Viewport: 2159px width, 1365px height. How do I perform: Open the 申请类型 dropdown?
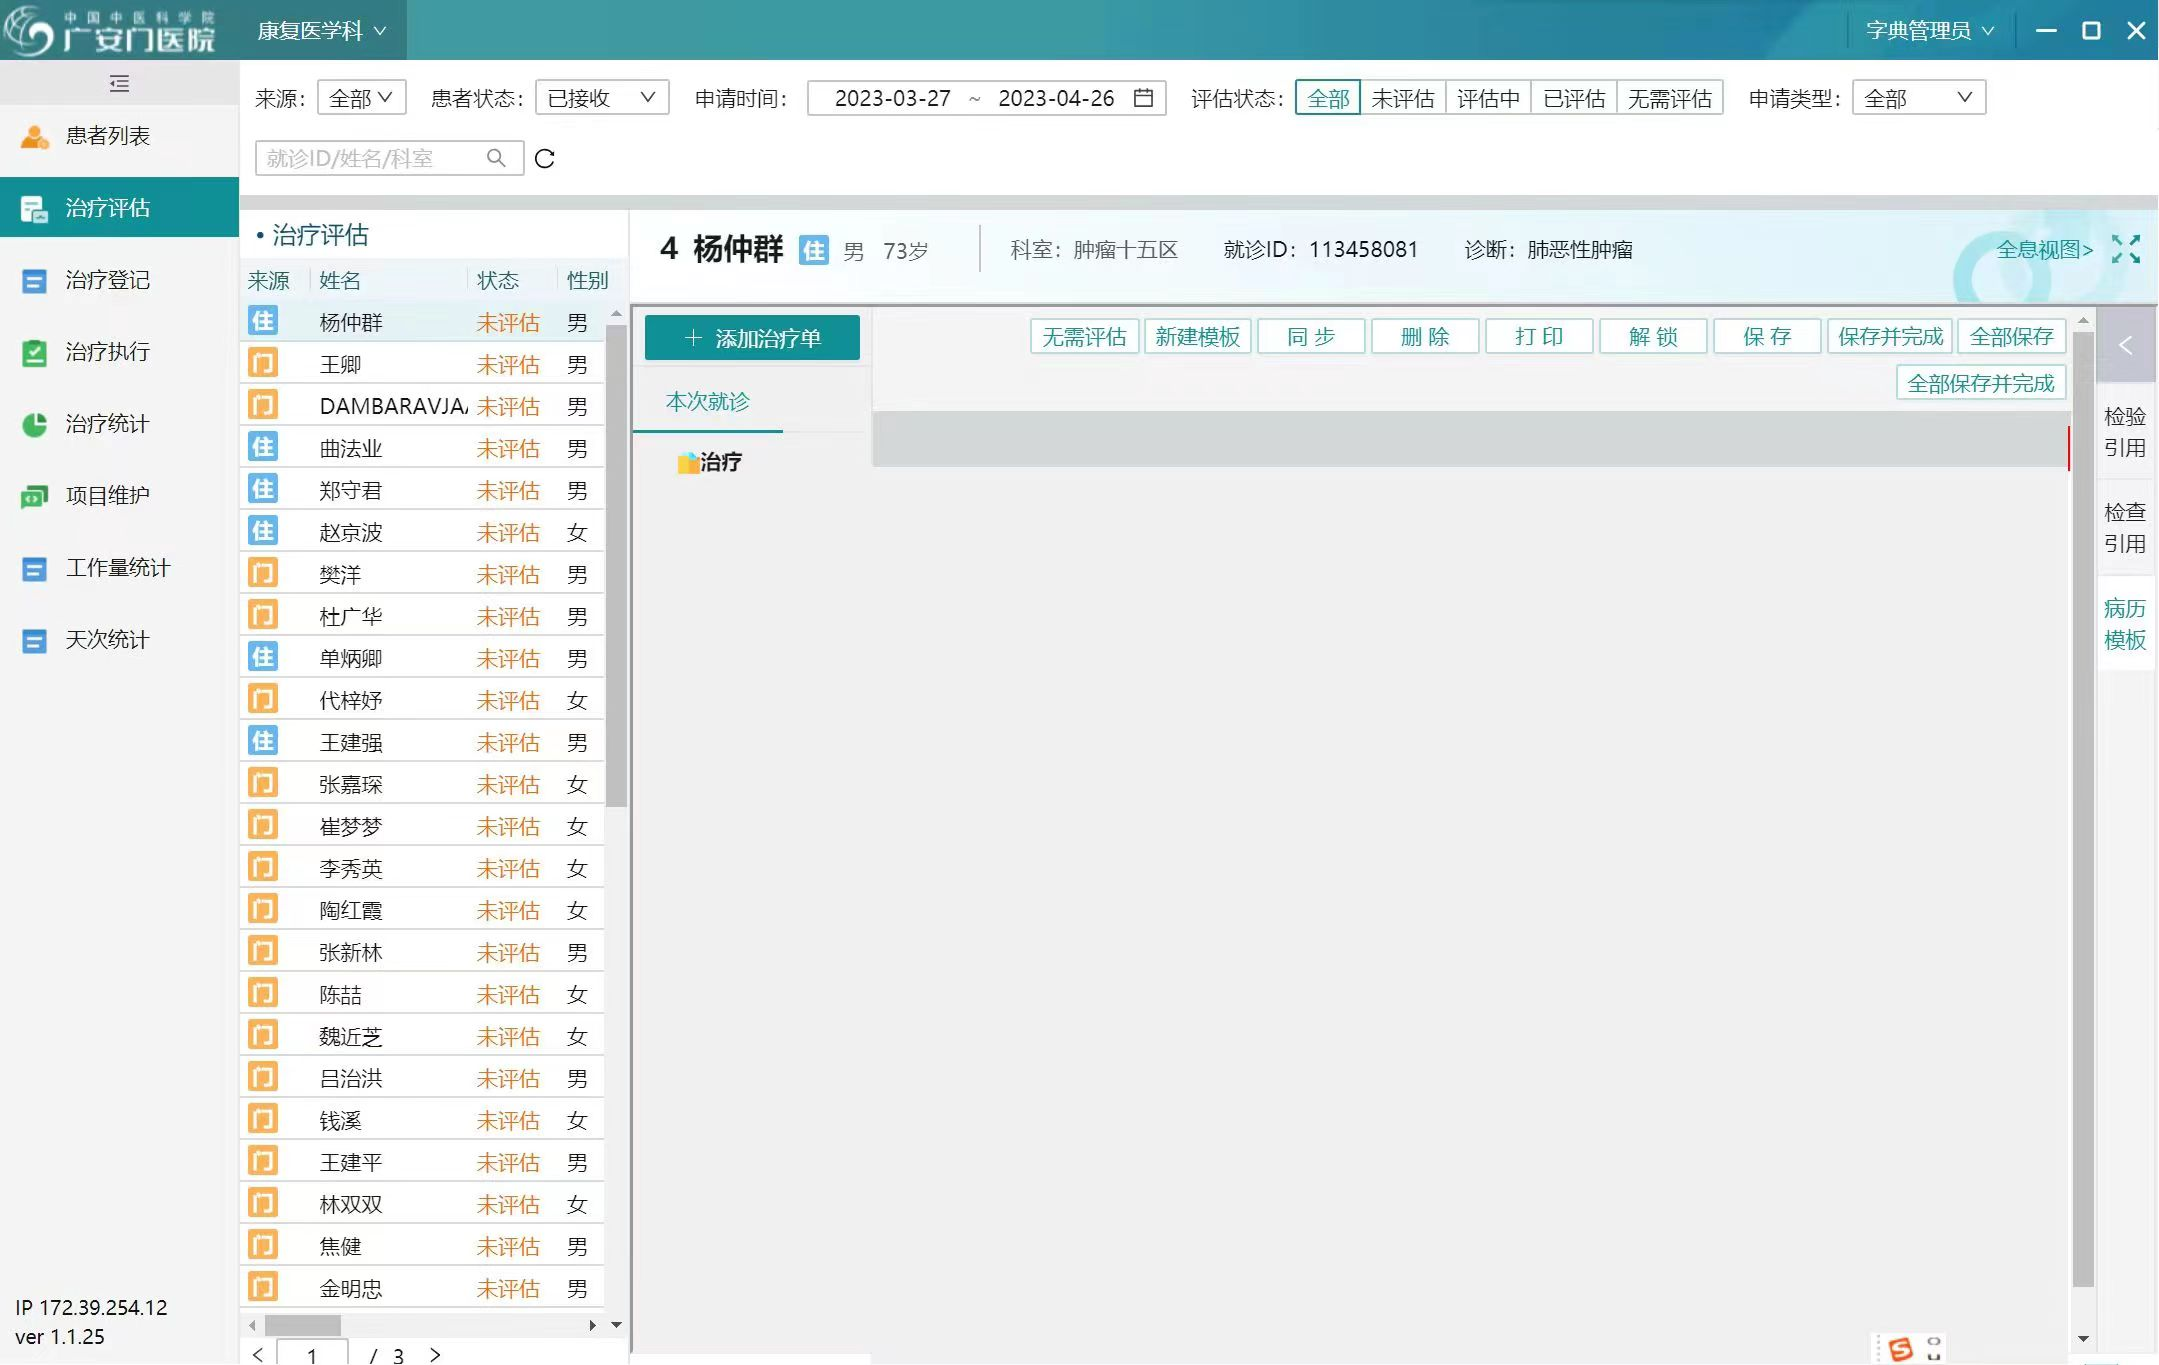coord(1918,98)
